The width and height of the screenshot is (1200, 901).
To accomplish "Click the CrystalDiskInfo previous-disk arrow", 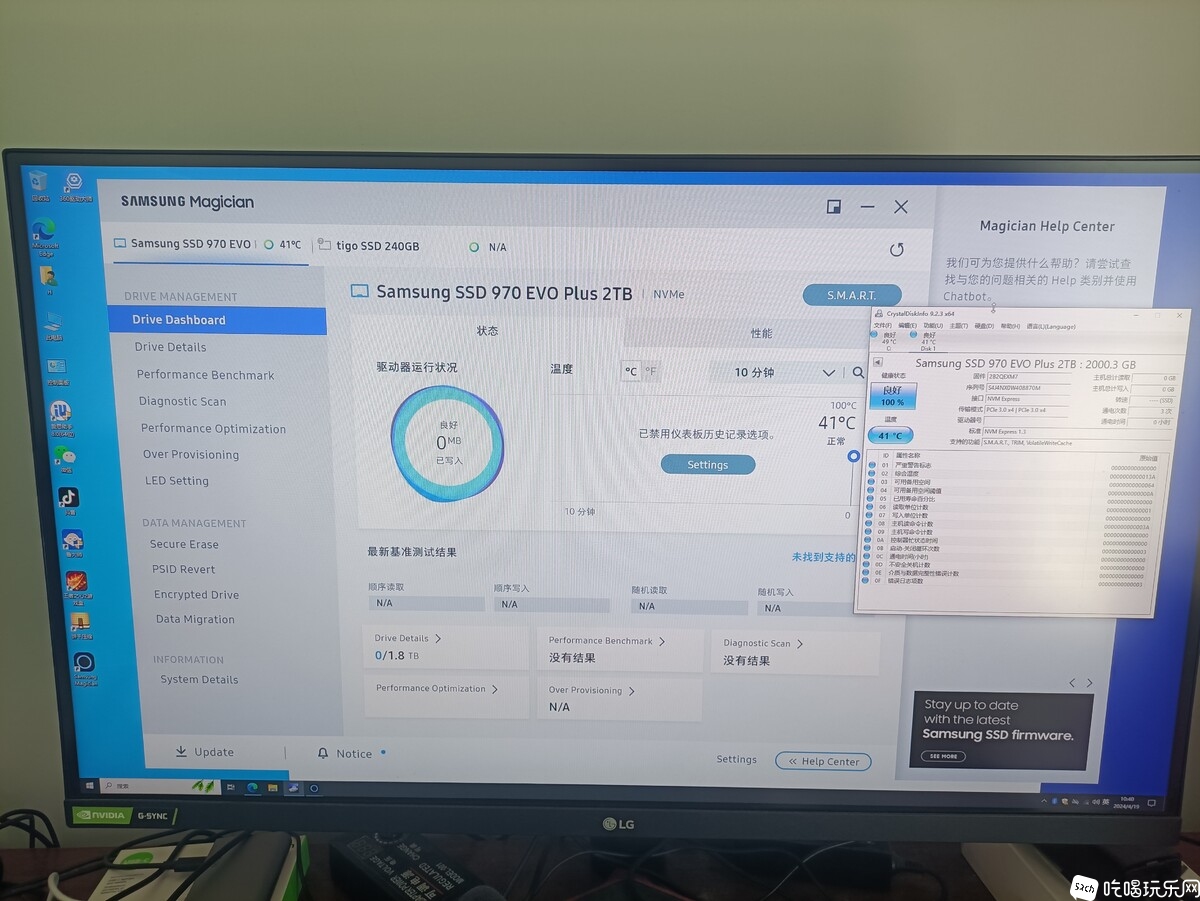I will point(877,362).
